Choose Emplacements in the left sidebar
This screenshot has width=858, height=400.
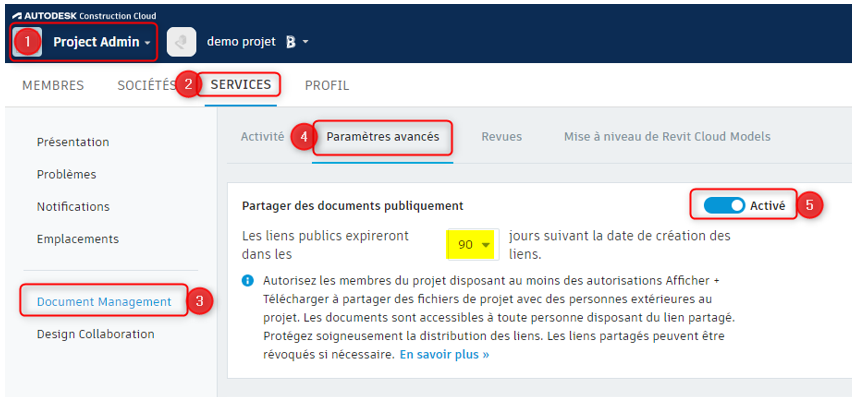[x=77, y=239]
